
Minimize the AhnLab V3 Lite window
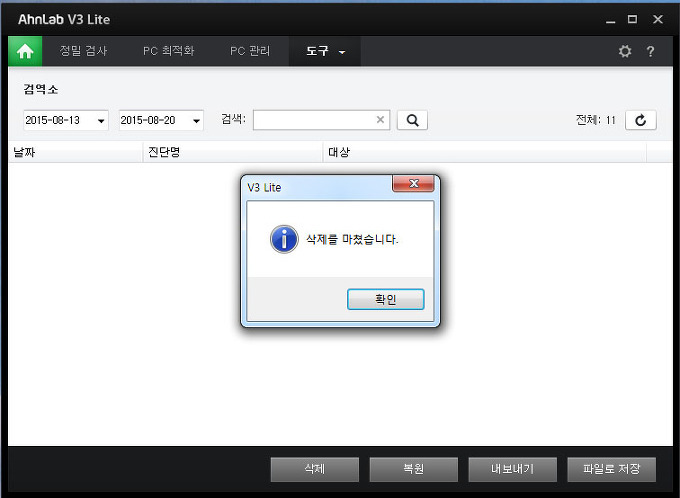pos(611,20)
